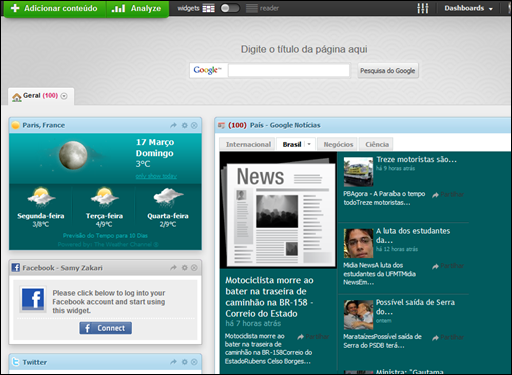Open Previsão do Tempo para 10 Dias link
This screenshot has height=375, width=512.
pyautogui.click(x=105, y=236)
